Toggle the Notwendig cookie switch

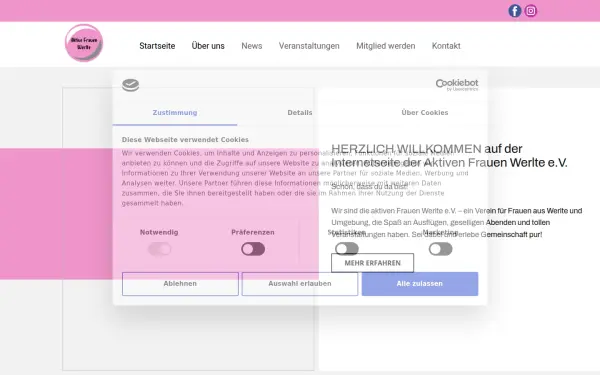point(159,249)
